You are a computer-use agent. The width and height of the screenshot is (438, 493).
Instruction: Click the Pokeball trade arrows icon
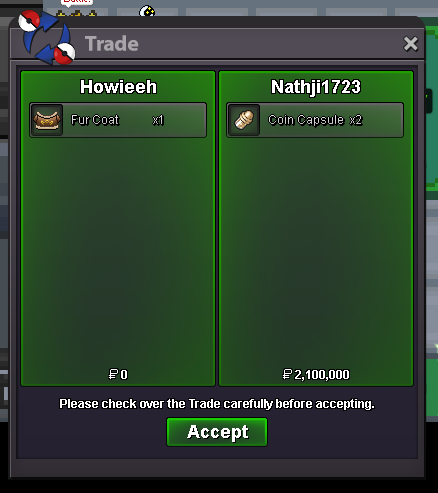[47, 37]
